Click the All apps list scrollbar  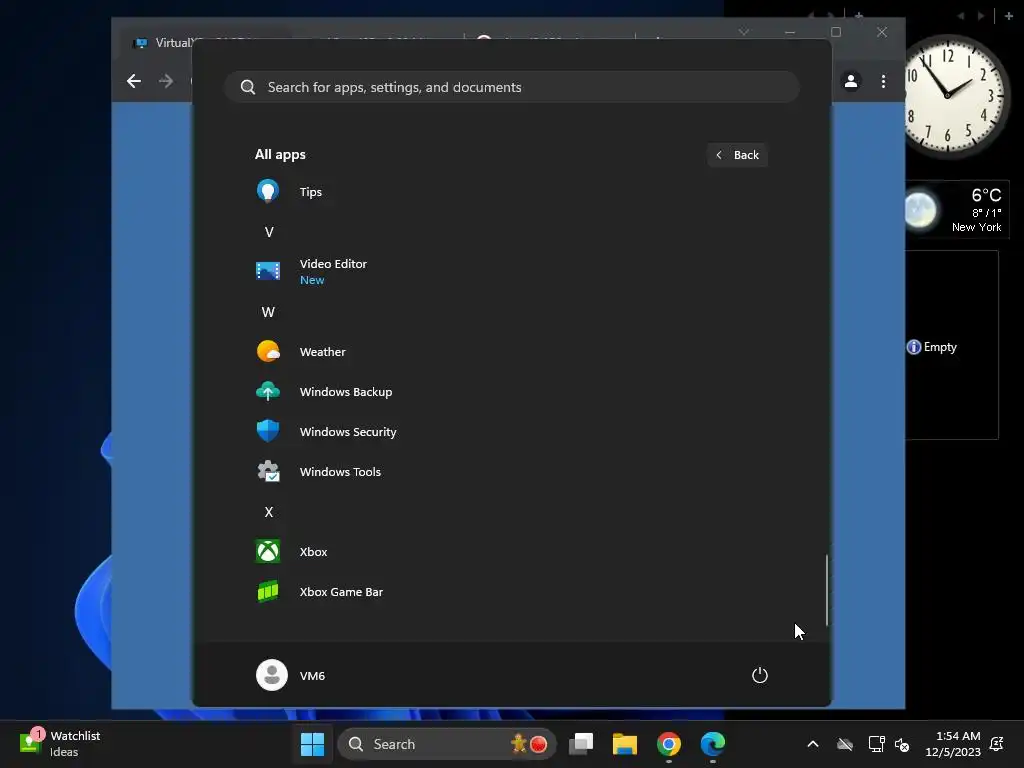click(x=827, y=590)
